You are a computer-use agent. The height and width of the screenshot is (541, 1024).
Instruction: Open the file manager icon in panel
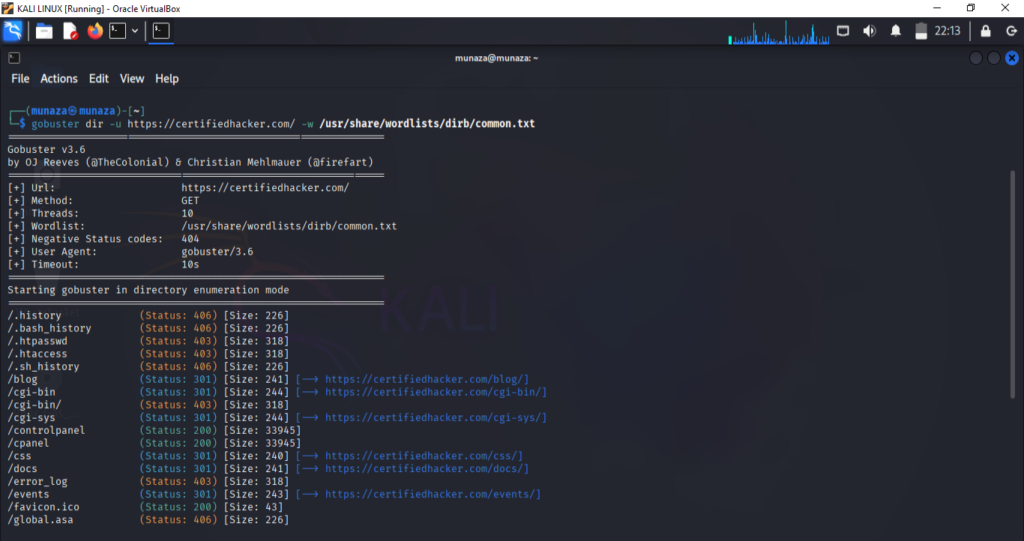coord(44,31)
